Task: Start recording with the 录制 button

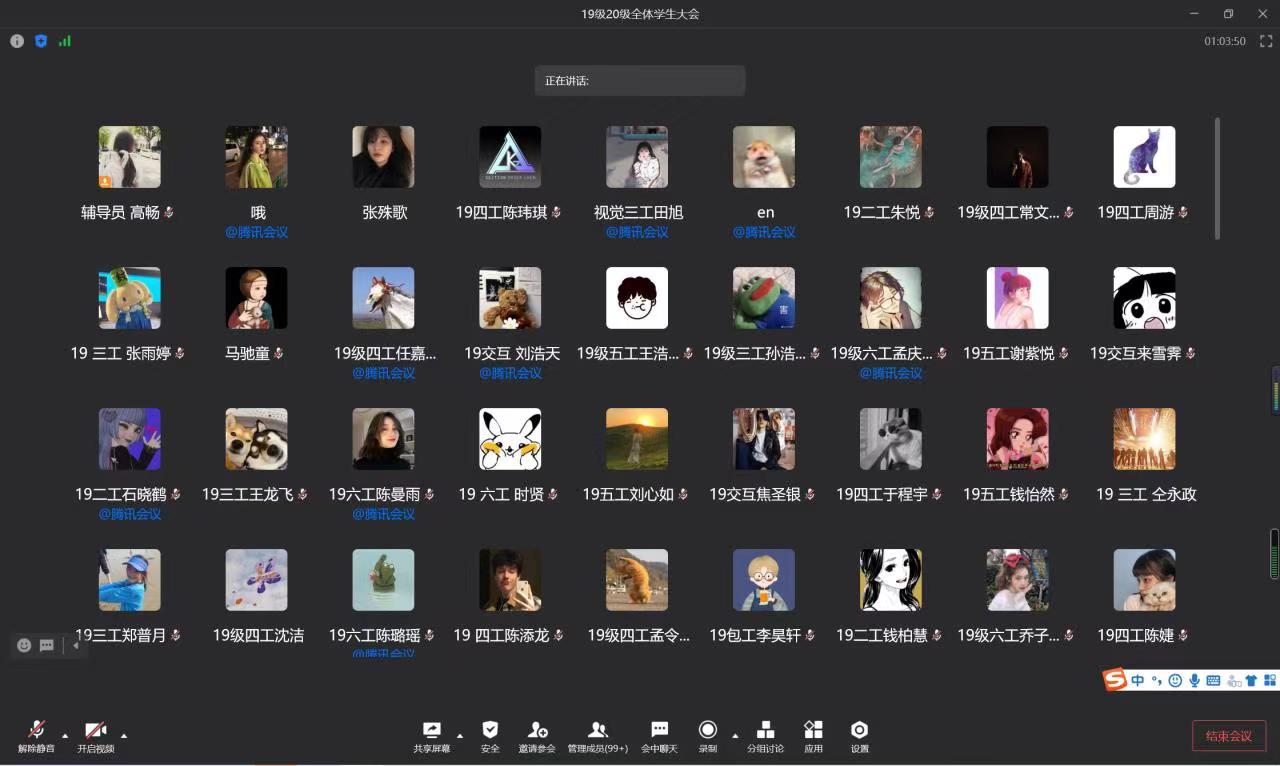Action: (708, 735)
